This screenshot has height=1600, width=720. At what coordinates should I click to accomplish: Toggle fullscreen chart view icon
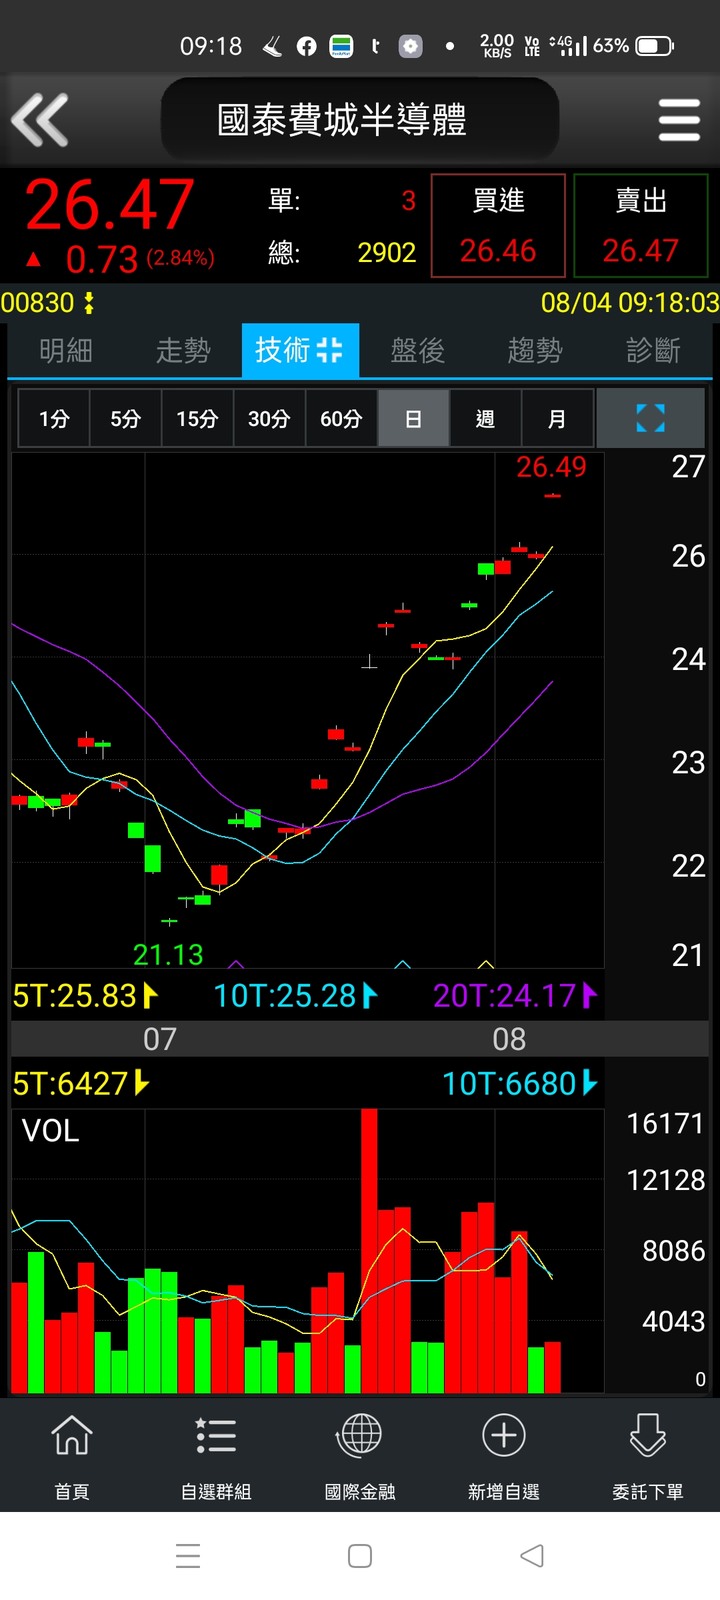click(651, 418)
